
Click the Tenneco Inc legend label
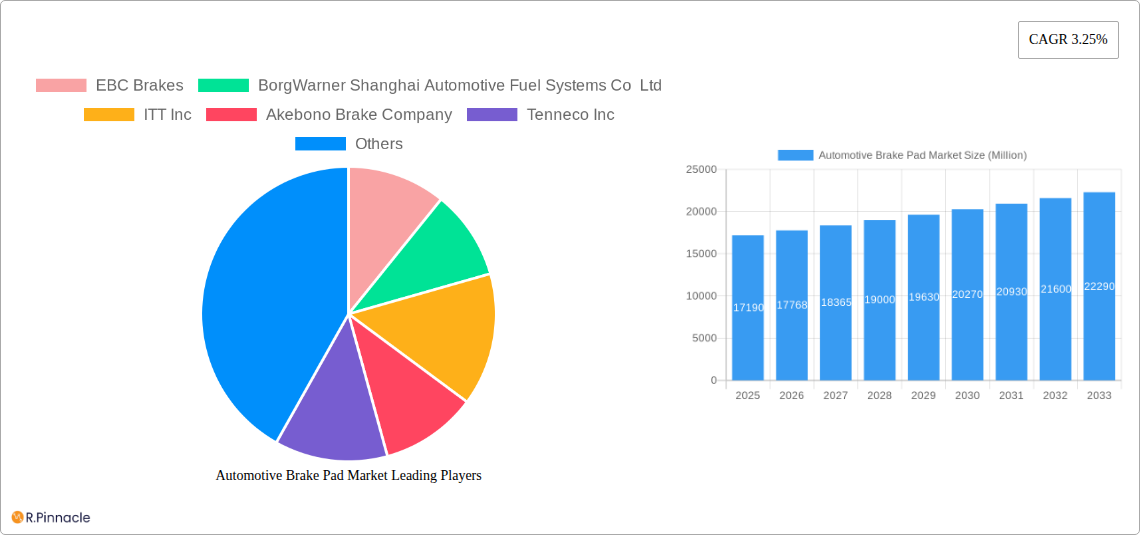click(x=571, y=115)
